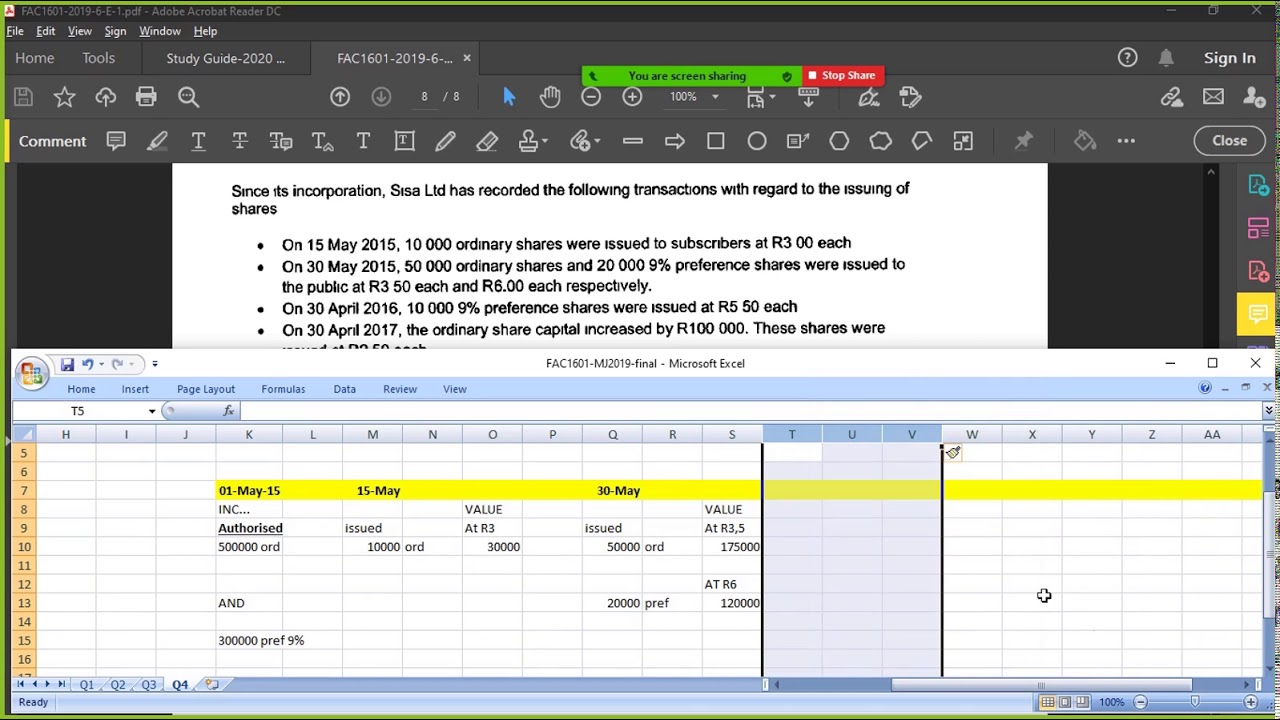Switch to sheet Q3
Image resolution: width=1280 pixels, height=720 pixels.
pyautogui.click(x=149, y=685)
